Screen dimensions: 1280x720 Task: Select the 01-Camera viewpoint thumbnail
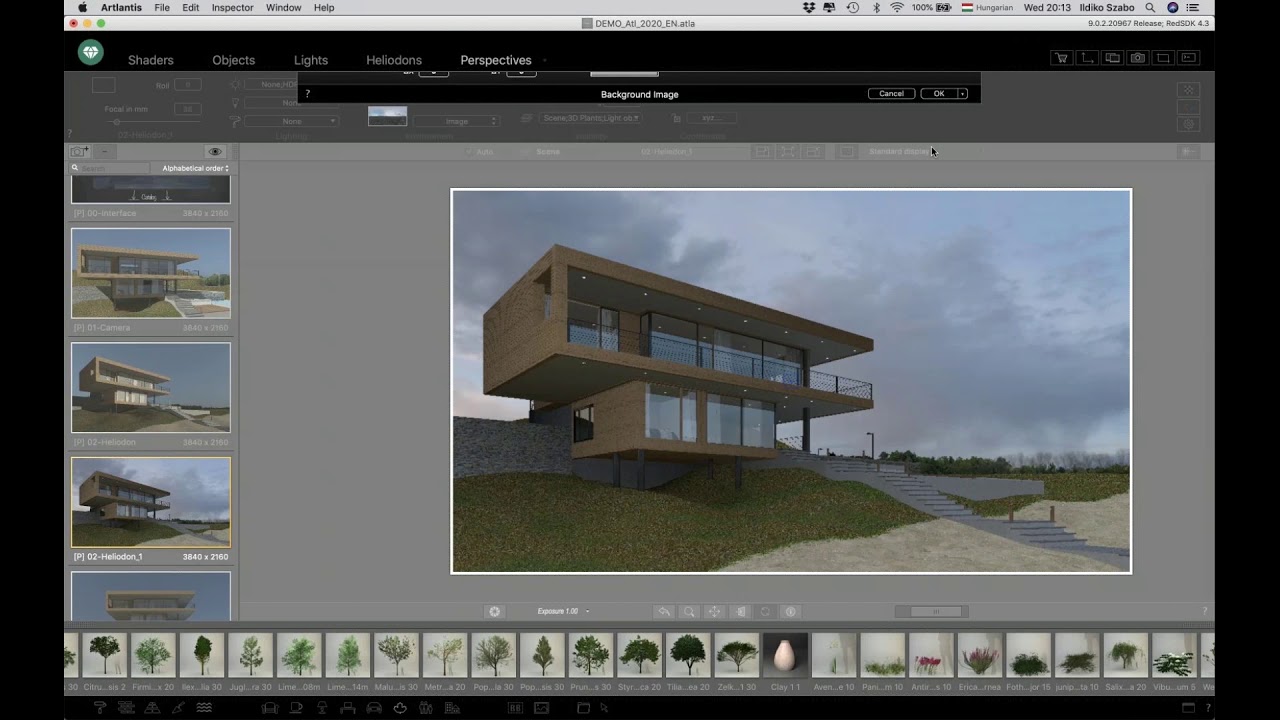[x=151, y=273]
